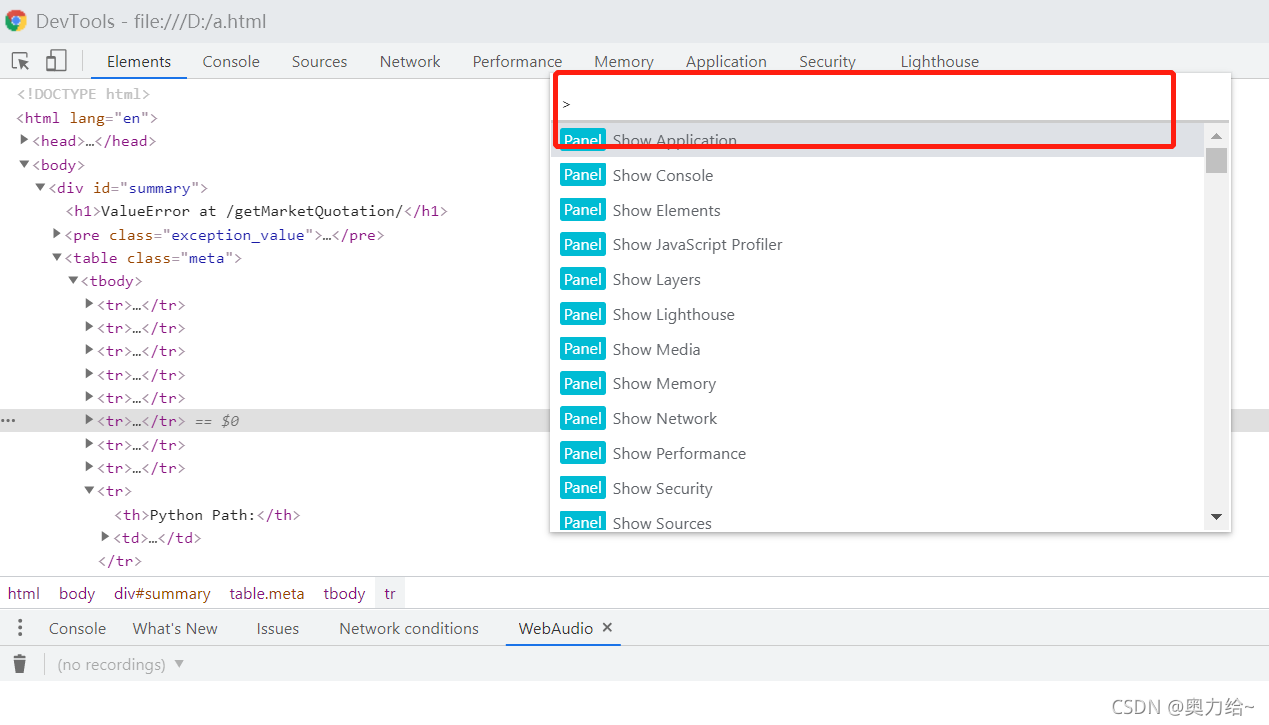Click the tr breadcrumb

click(x=390, y=593)
